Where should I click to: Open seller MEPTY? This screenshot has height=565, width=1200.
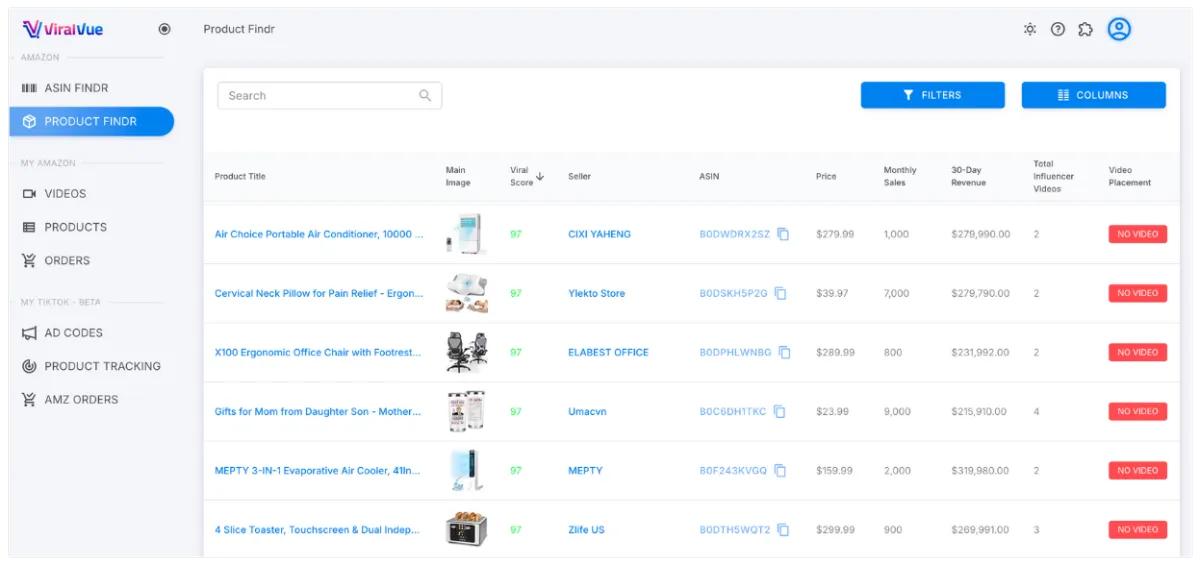[585, 471]
